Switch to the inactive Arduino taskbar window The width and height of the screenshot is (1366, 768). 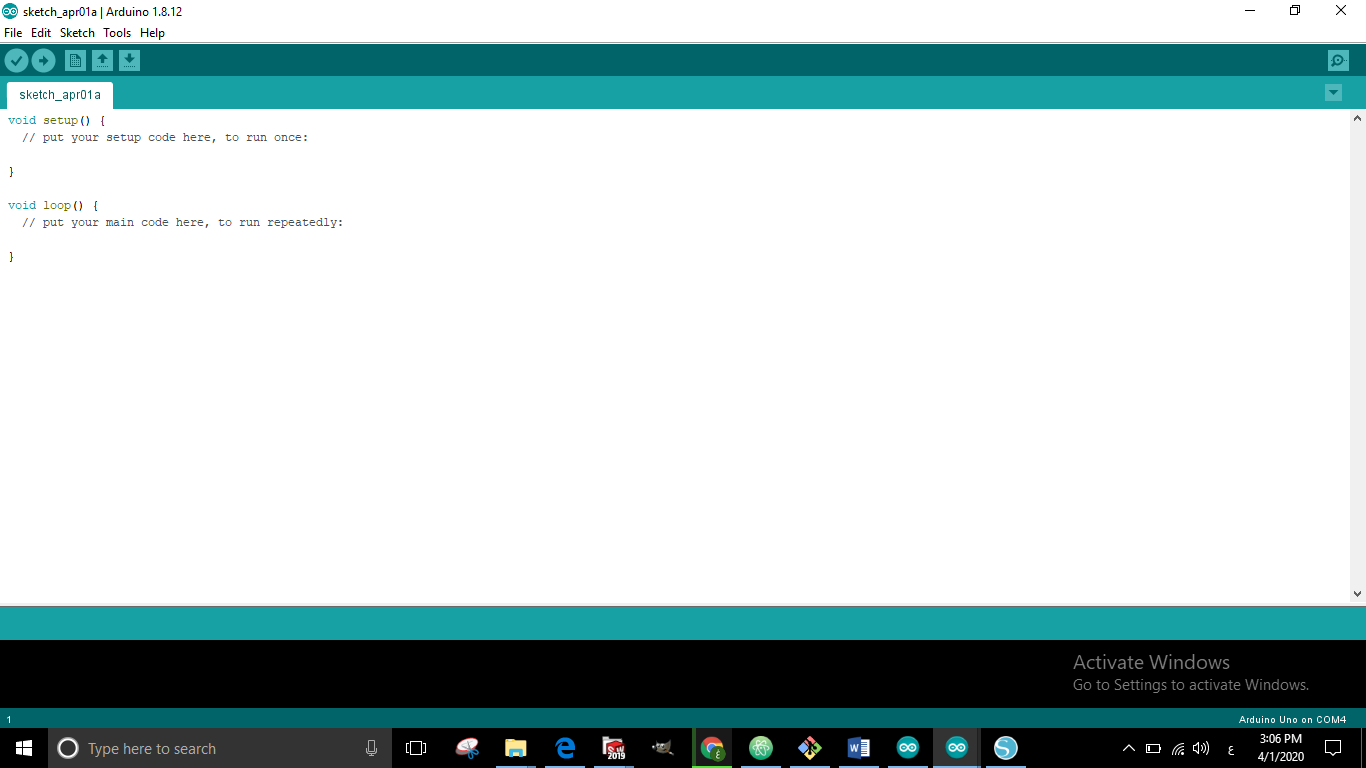click(x=907, y=748)
